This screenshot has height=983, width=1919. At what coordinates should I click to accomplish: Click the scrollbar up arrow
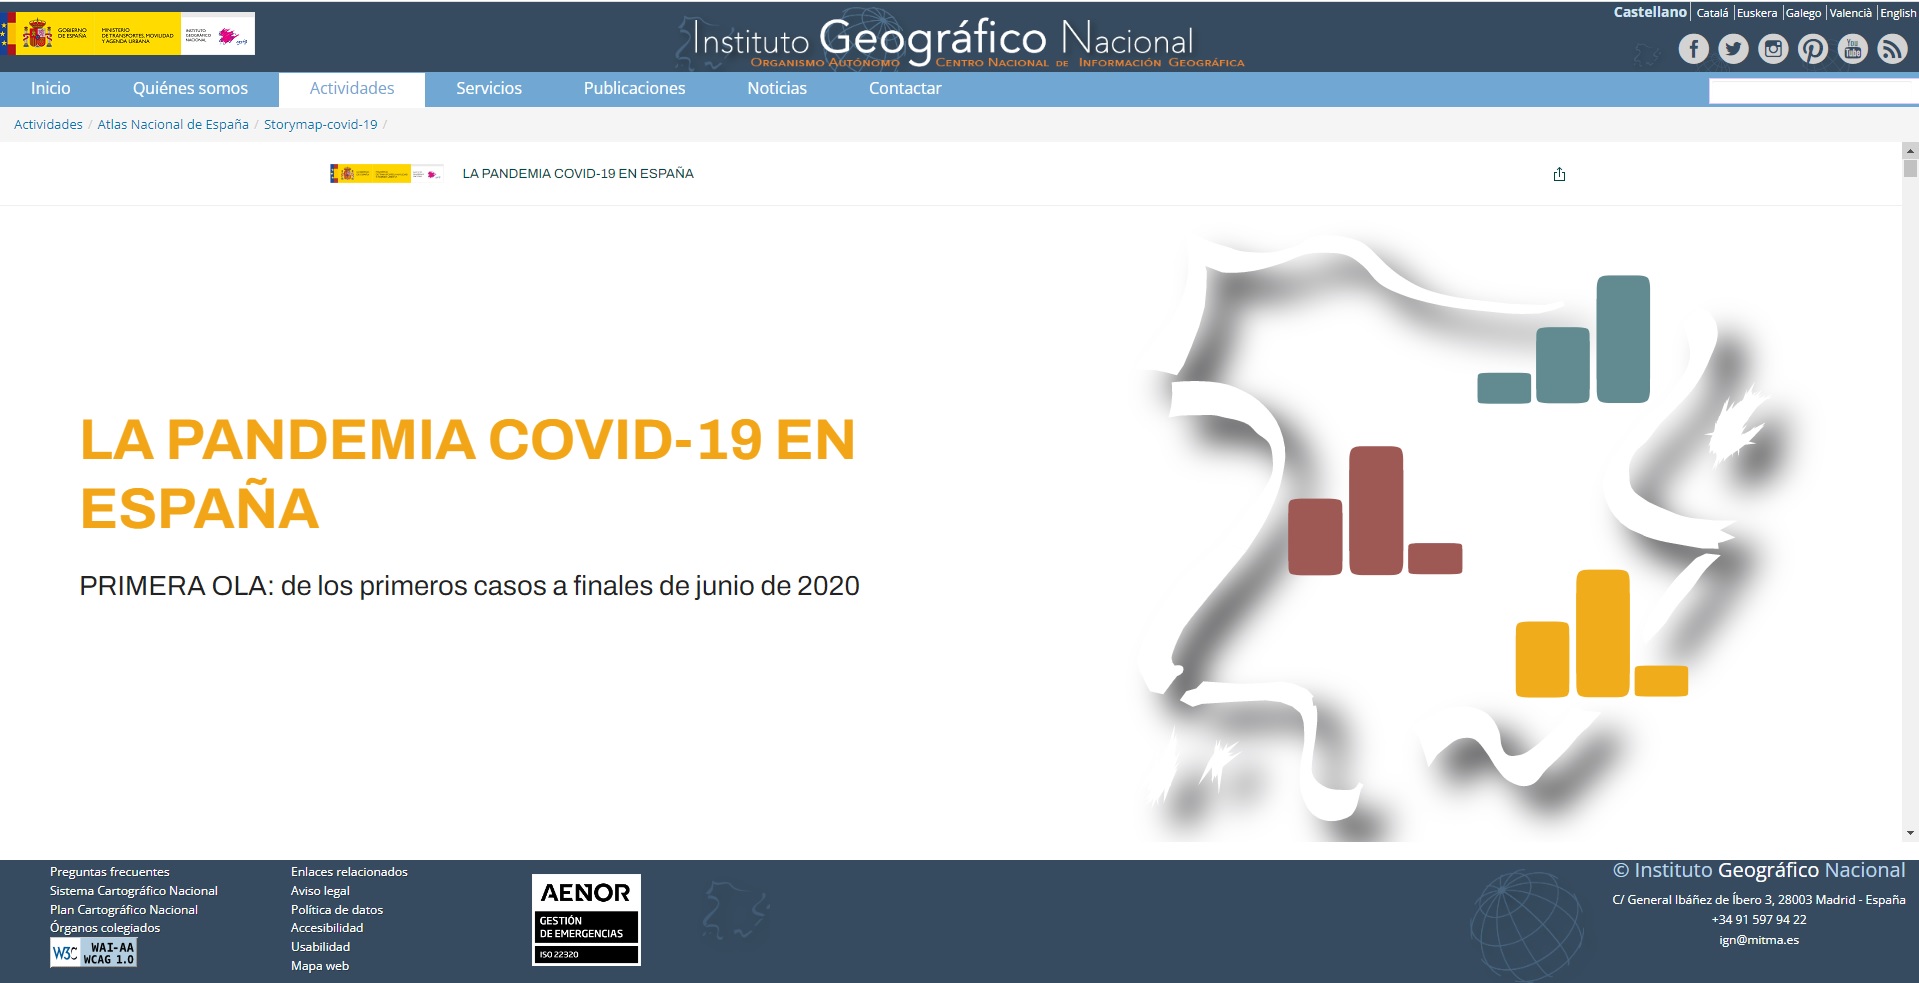tap(1910, 151)
